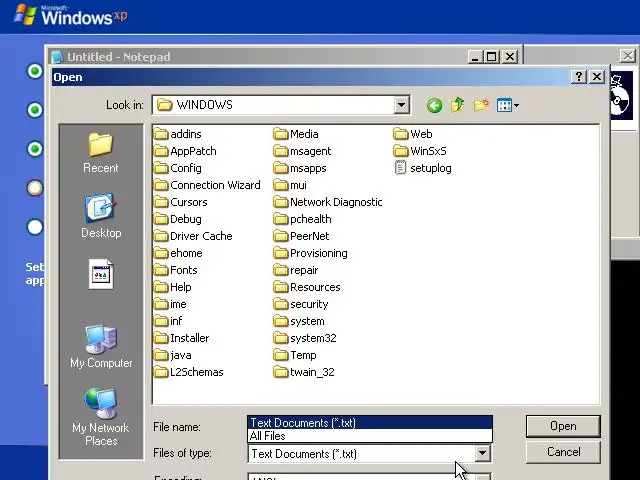
Task: Choose All Files from type list
Action: (370, 436)
